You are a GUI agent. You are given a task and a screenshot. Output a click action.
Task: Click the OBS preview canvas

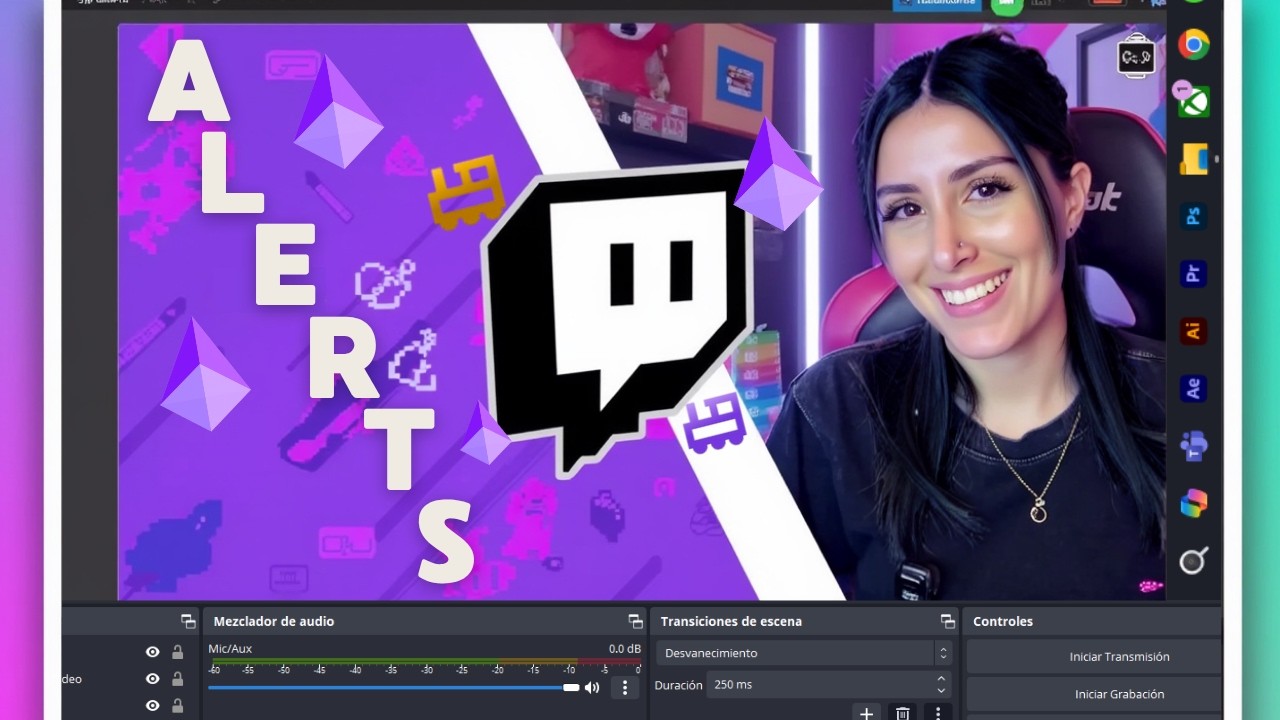(641, 312)
